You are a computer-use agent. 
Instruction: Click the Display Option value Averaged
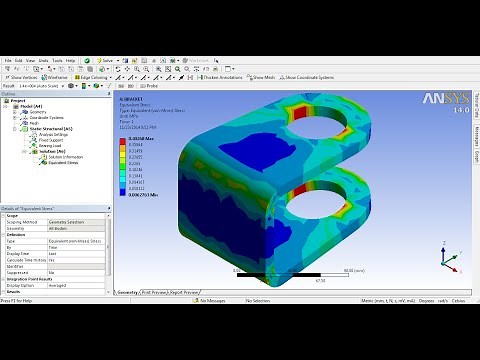tap(76, 286)
